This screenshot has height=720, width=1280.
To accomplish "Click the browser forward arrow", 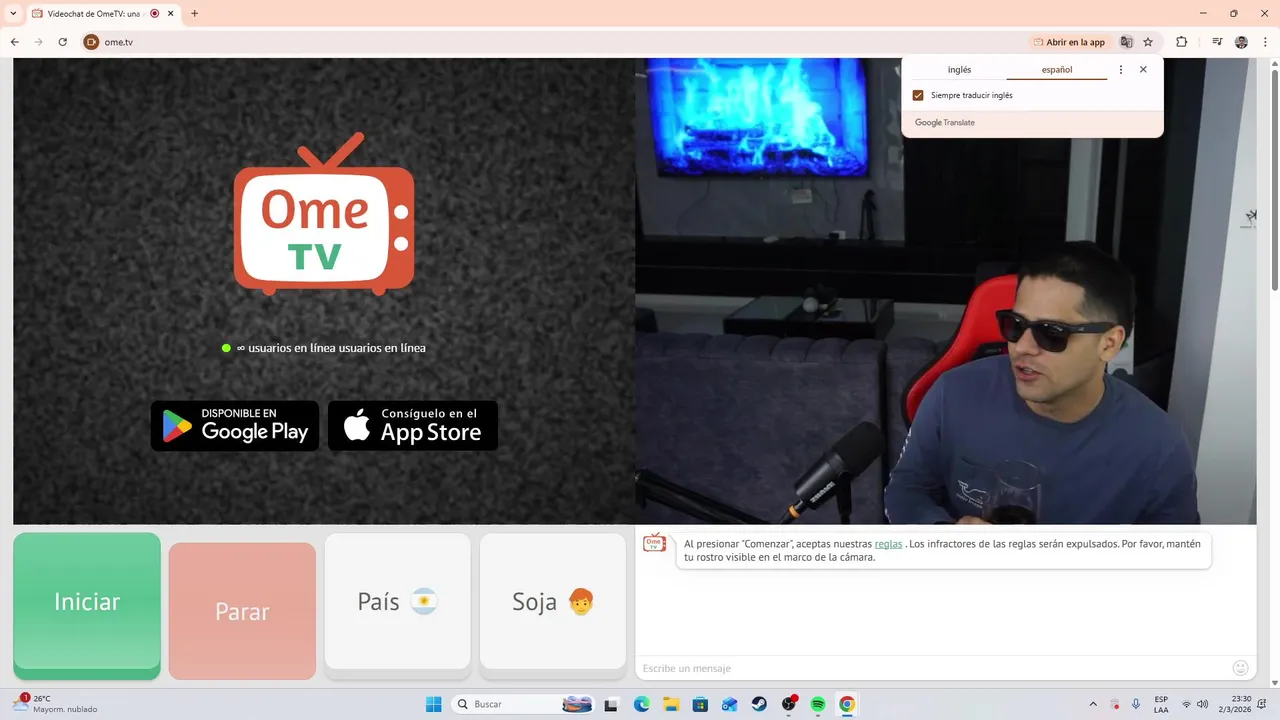I will (x=39, y=42).
